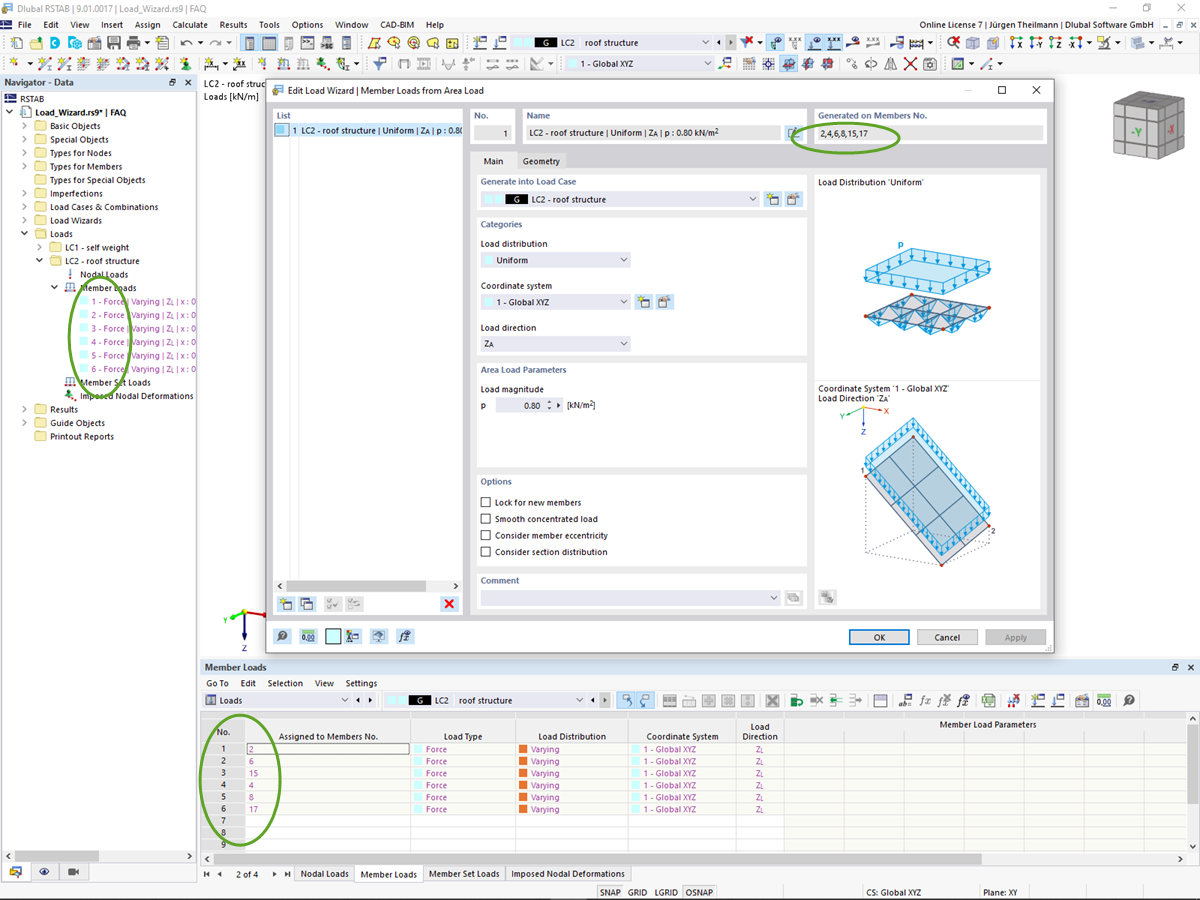Click new load case icon beside Generate into Load Case
Viewport: 1200px width, 900px height.
pyautogui.click(x=773, y=199)
